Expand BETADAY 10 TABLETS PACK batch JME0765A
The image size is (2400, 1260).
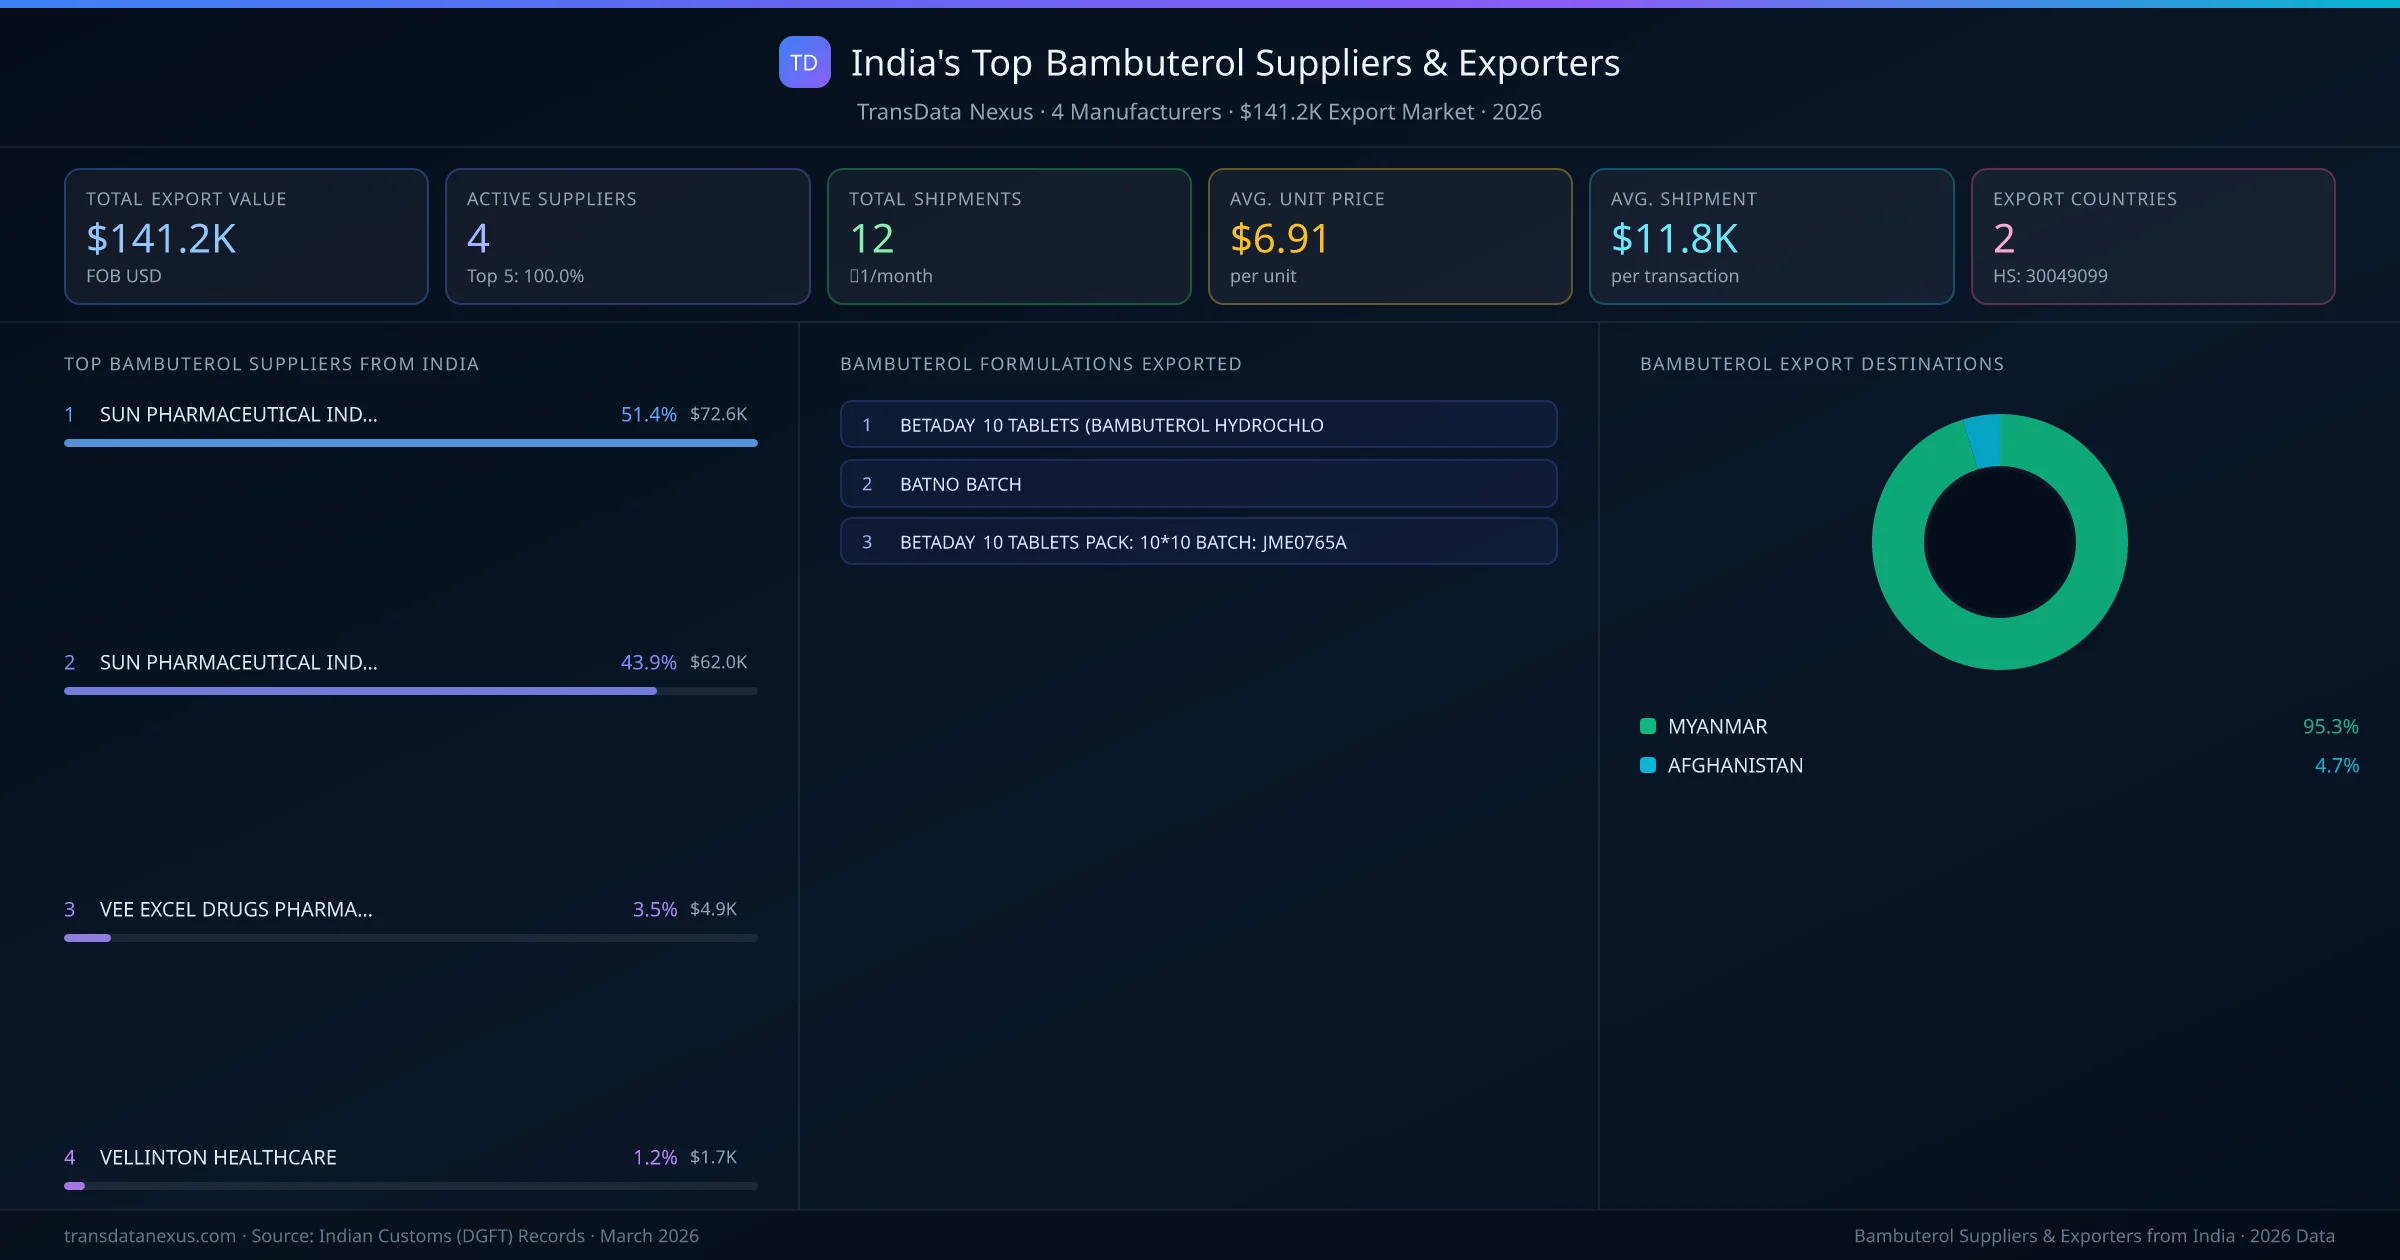point(1199,541)
